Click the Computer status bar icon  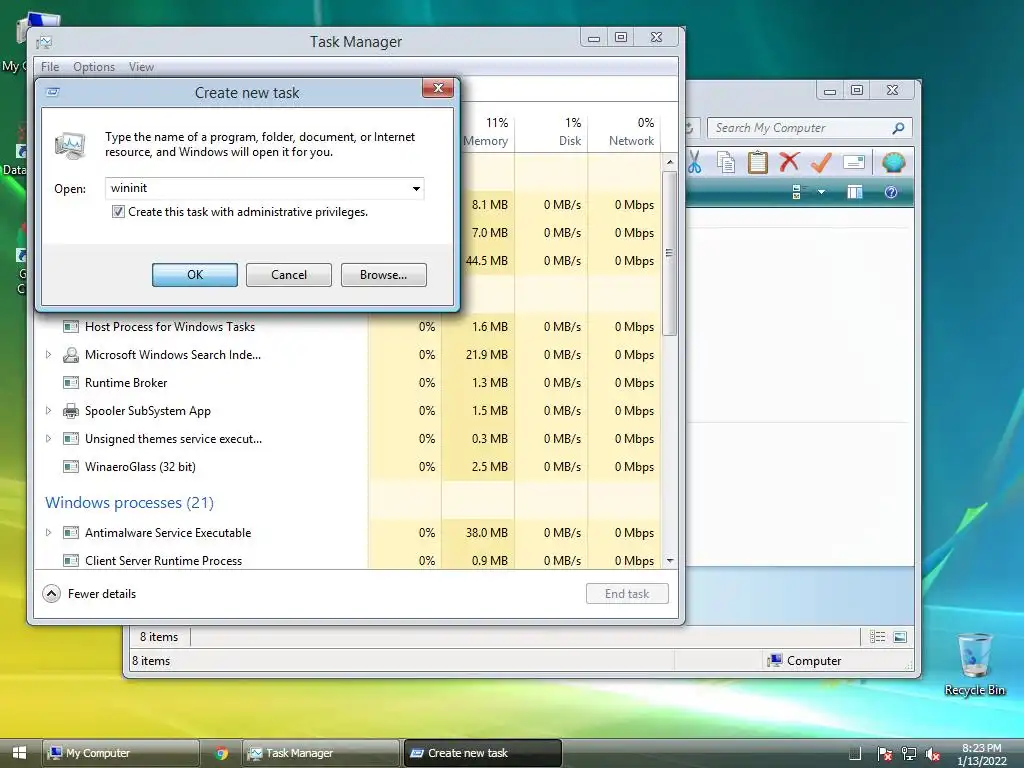pyautogui.click(x=775, y=660)
